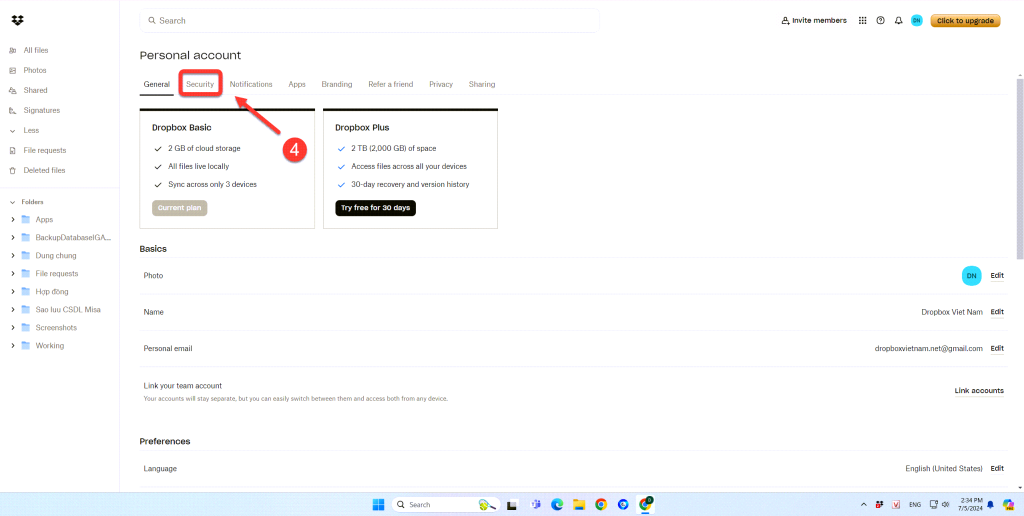
Task: Open the Copilot icon in the tray
Action: click(1008, 504)
